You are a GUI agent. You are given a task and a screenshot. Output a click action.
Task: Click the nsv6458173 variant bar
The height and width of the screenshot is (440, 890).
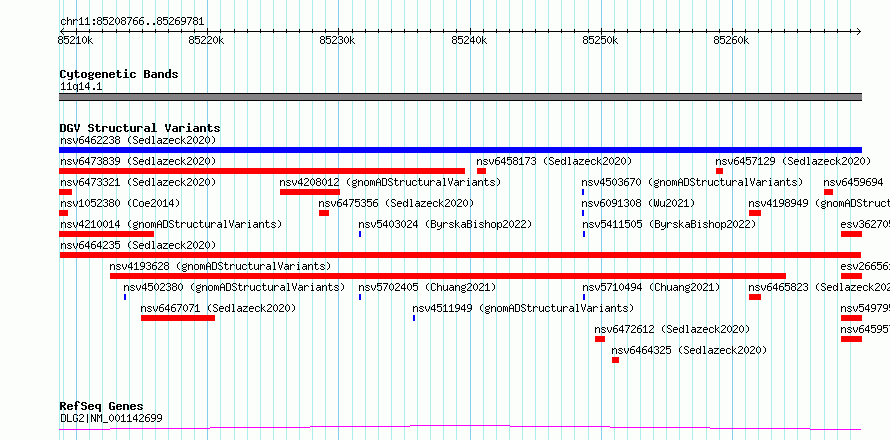pyautogui.click(x=481, y=171)
